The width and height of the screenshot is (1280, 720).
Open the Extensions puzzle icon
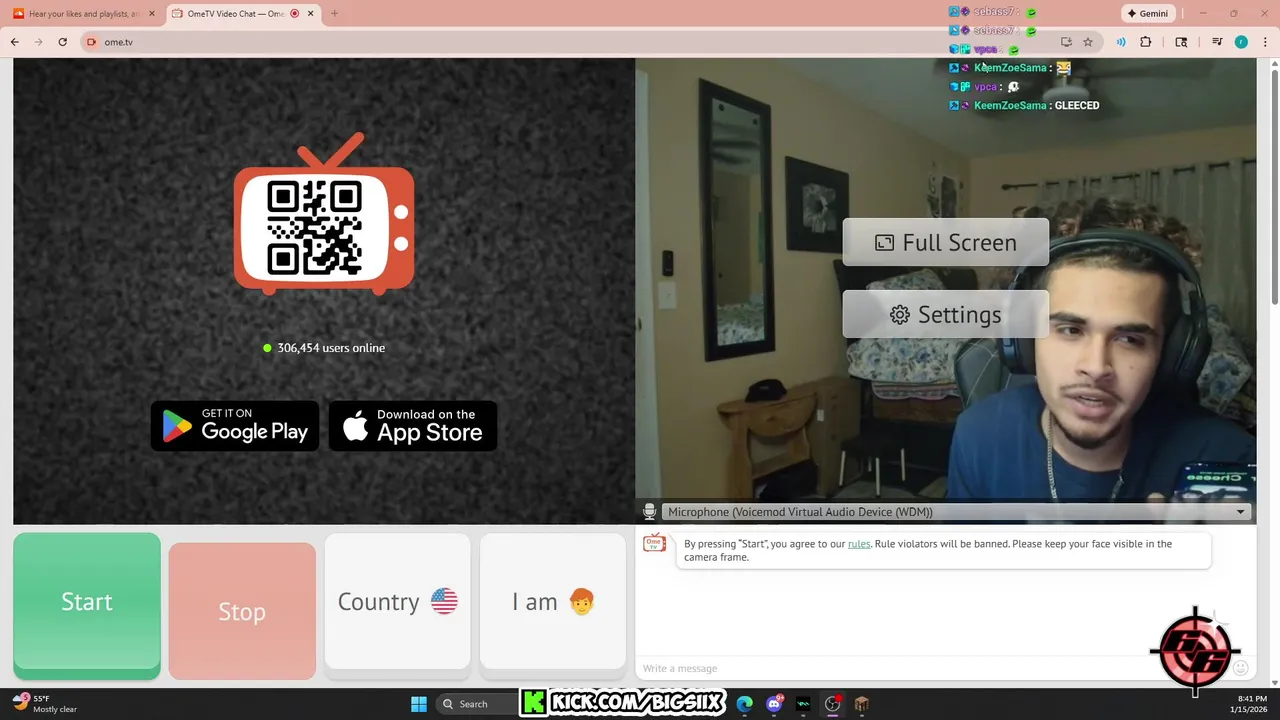[1146, 42]
